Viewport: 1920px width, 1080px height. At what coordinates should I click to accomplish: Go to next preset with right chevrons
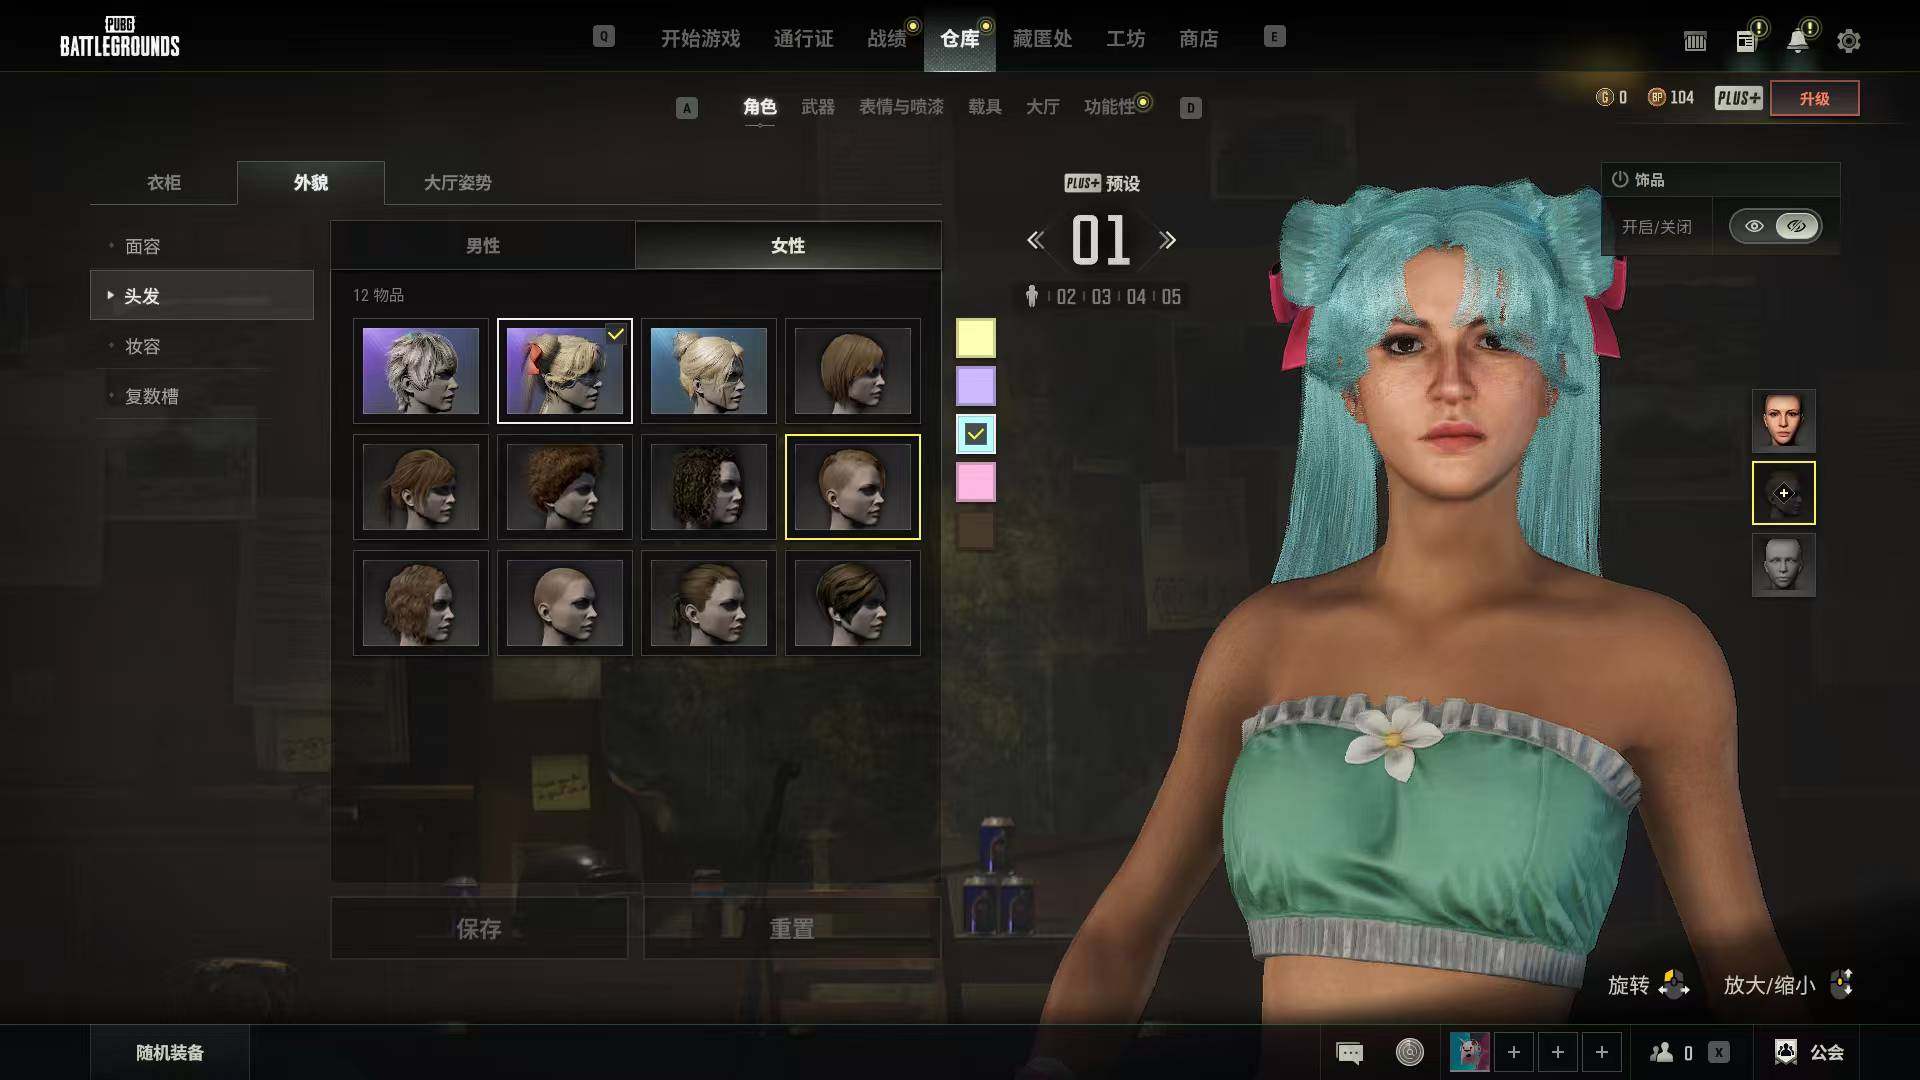[1167, 240]
